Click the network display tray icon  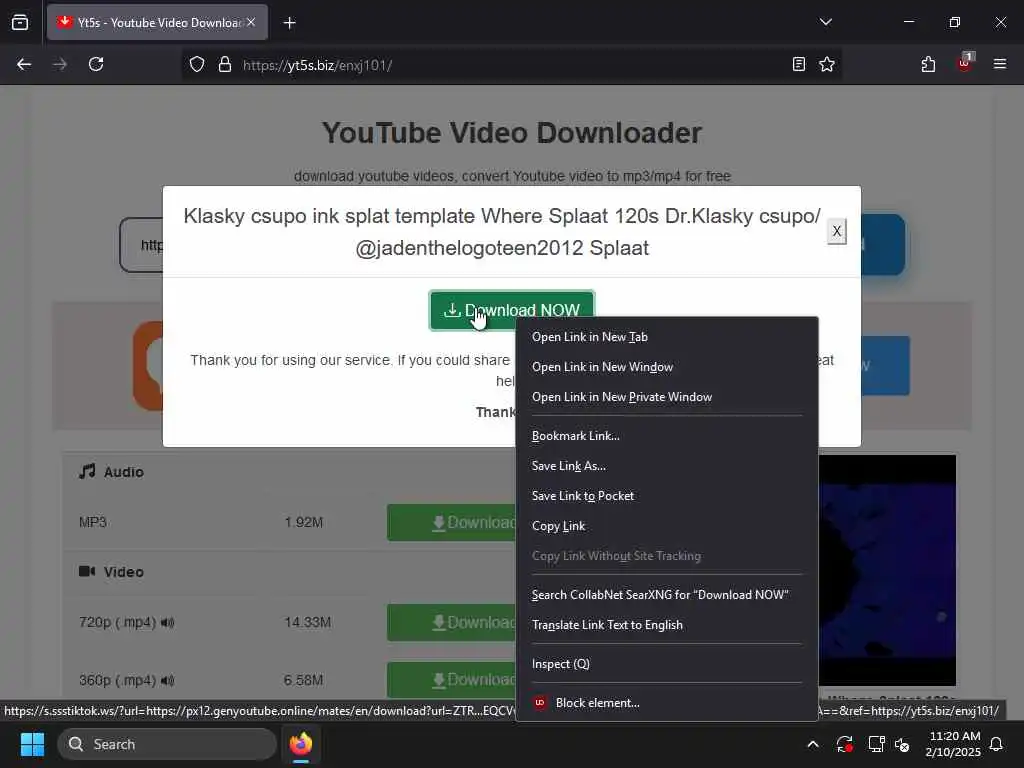[x=876, y=744]
